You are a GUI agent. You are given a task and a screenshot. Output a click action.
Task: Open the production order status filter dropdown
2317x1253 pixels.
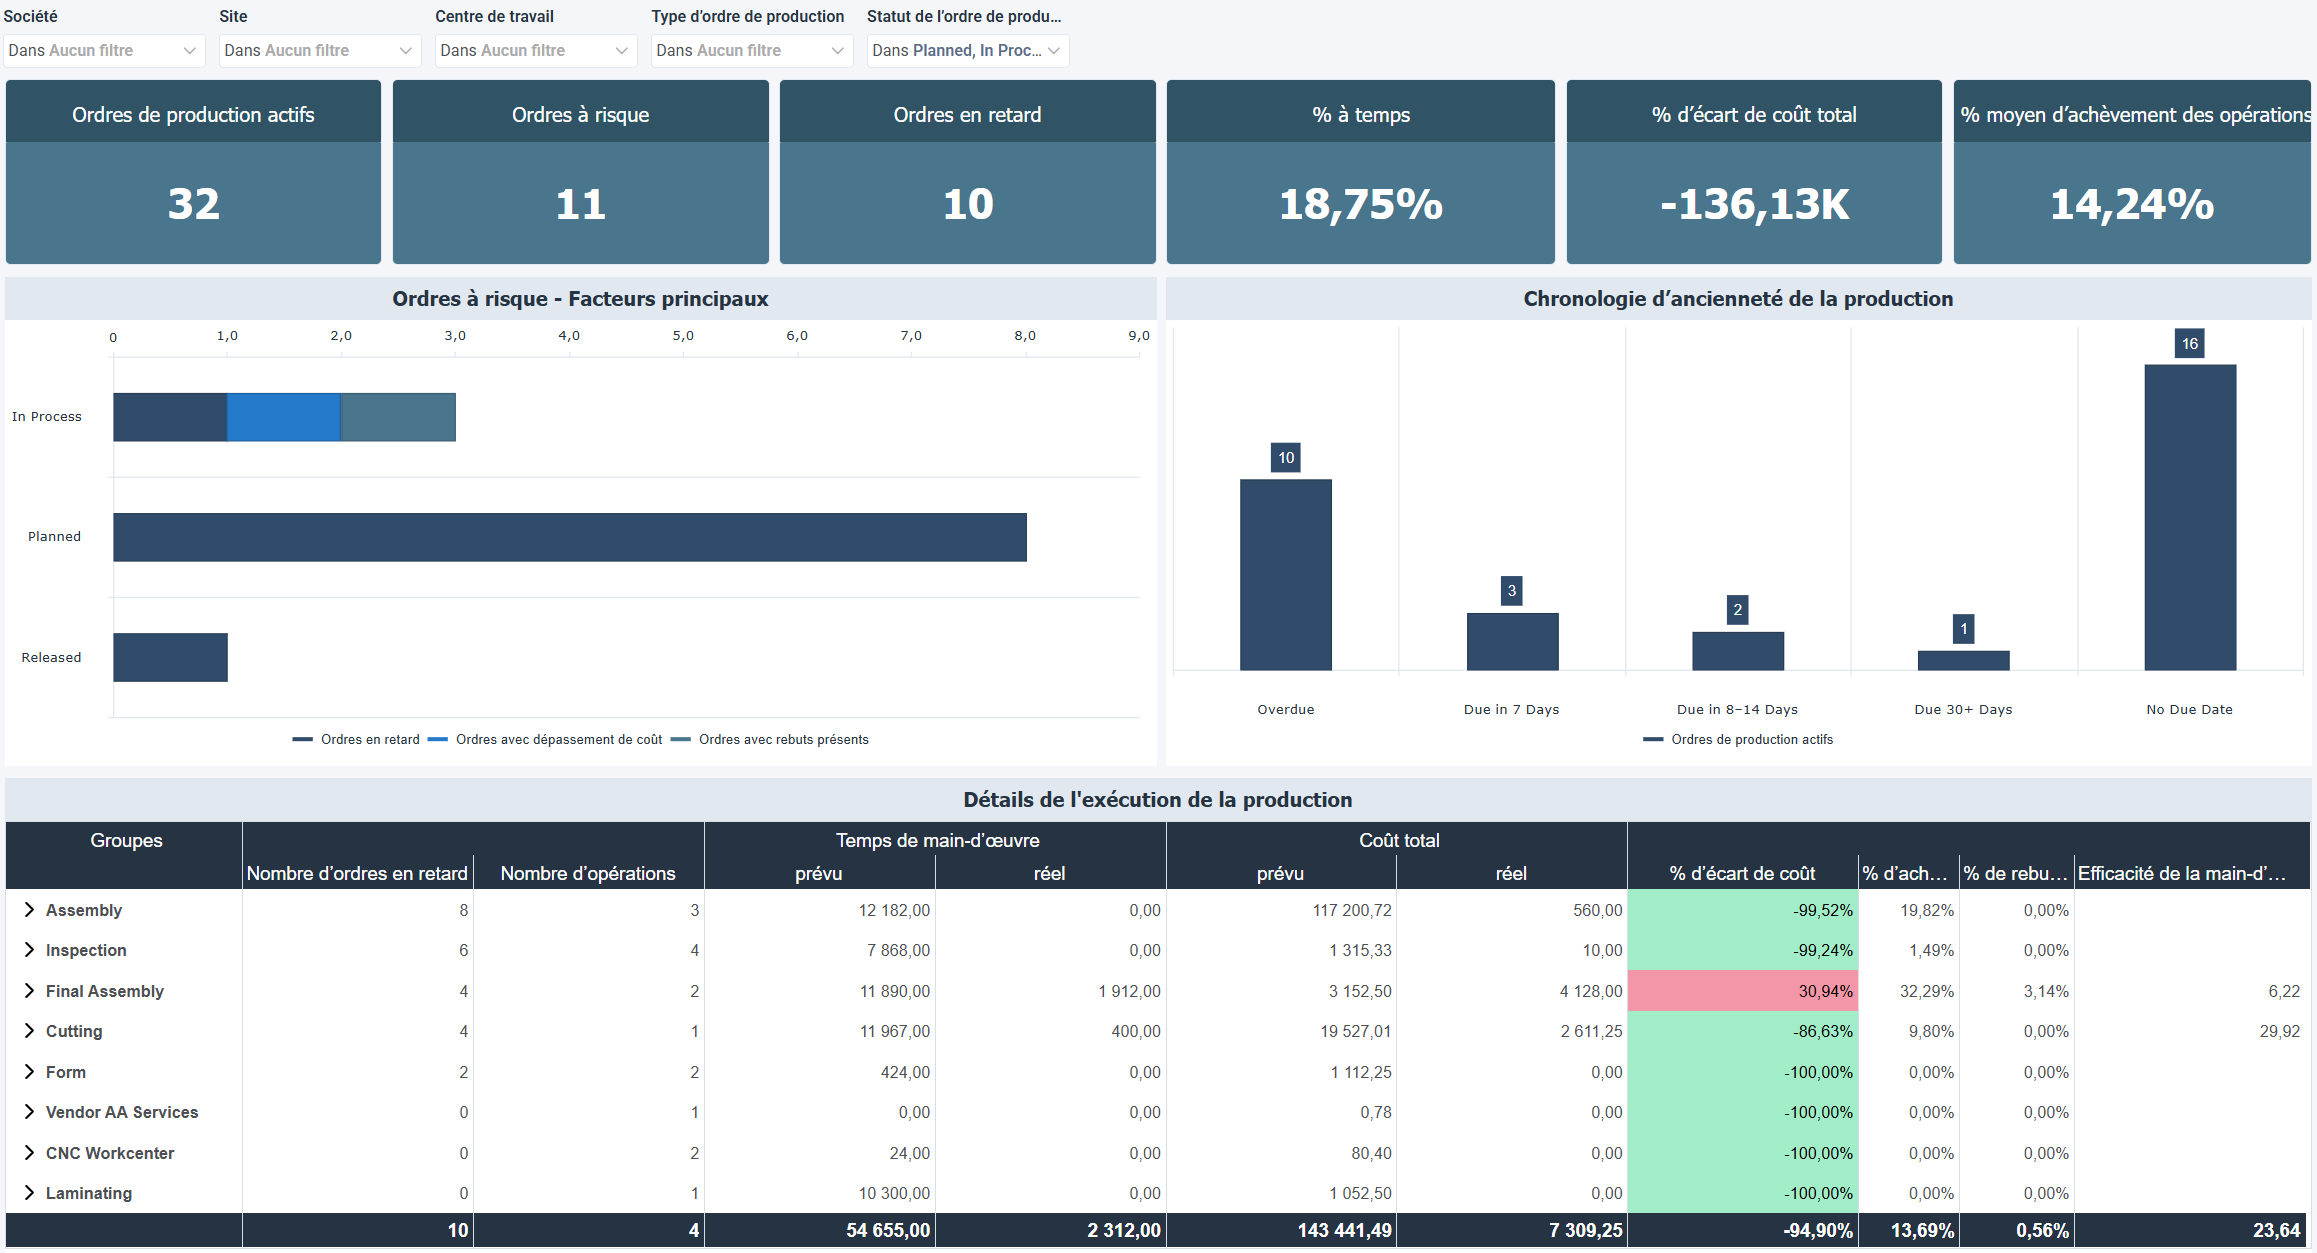point(967,51)
